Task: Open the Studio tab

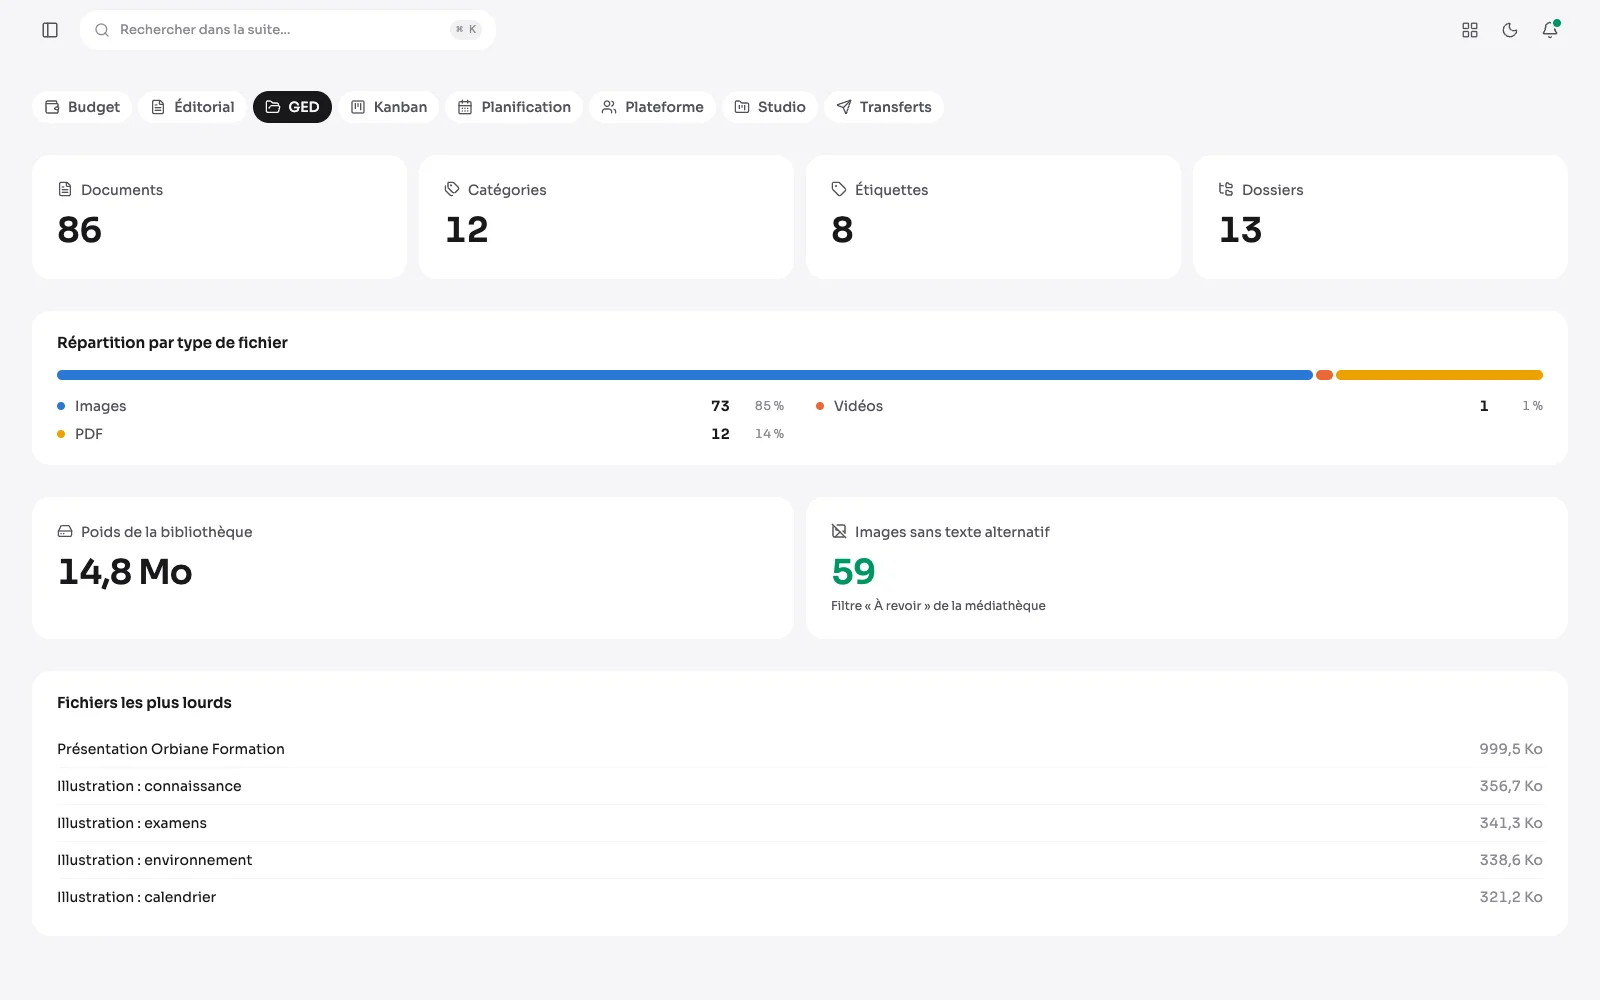Action: click(x=770, y=107)
